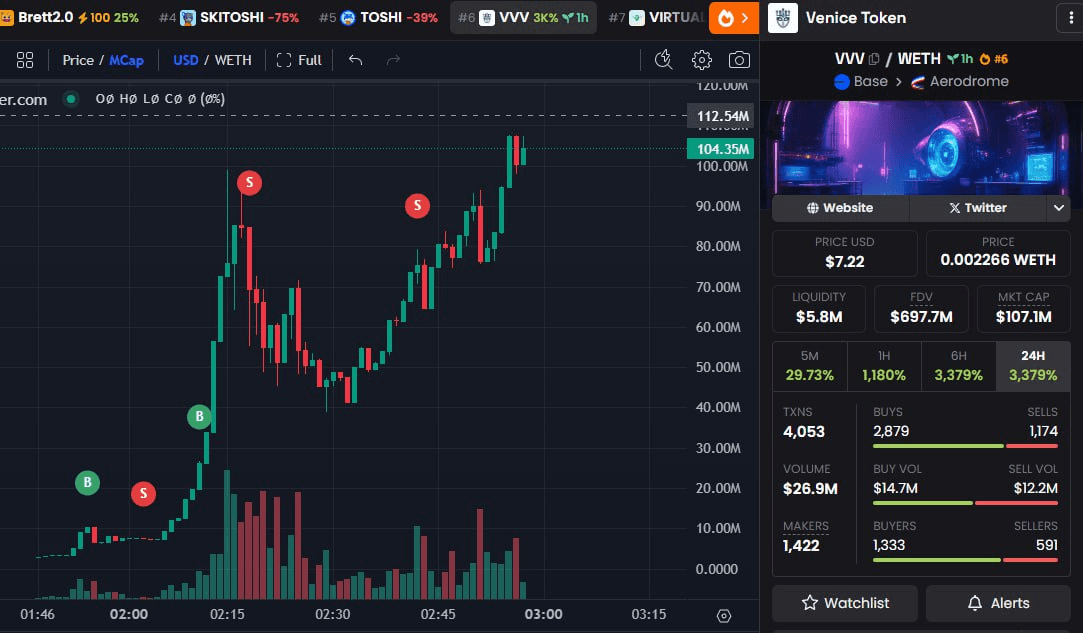This screenshot has height=633, width=1083.
Task: Select the 1H timeframe stats tab
Action: (x=884, y=366)
